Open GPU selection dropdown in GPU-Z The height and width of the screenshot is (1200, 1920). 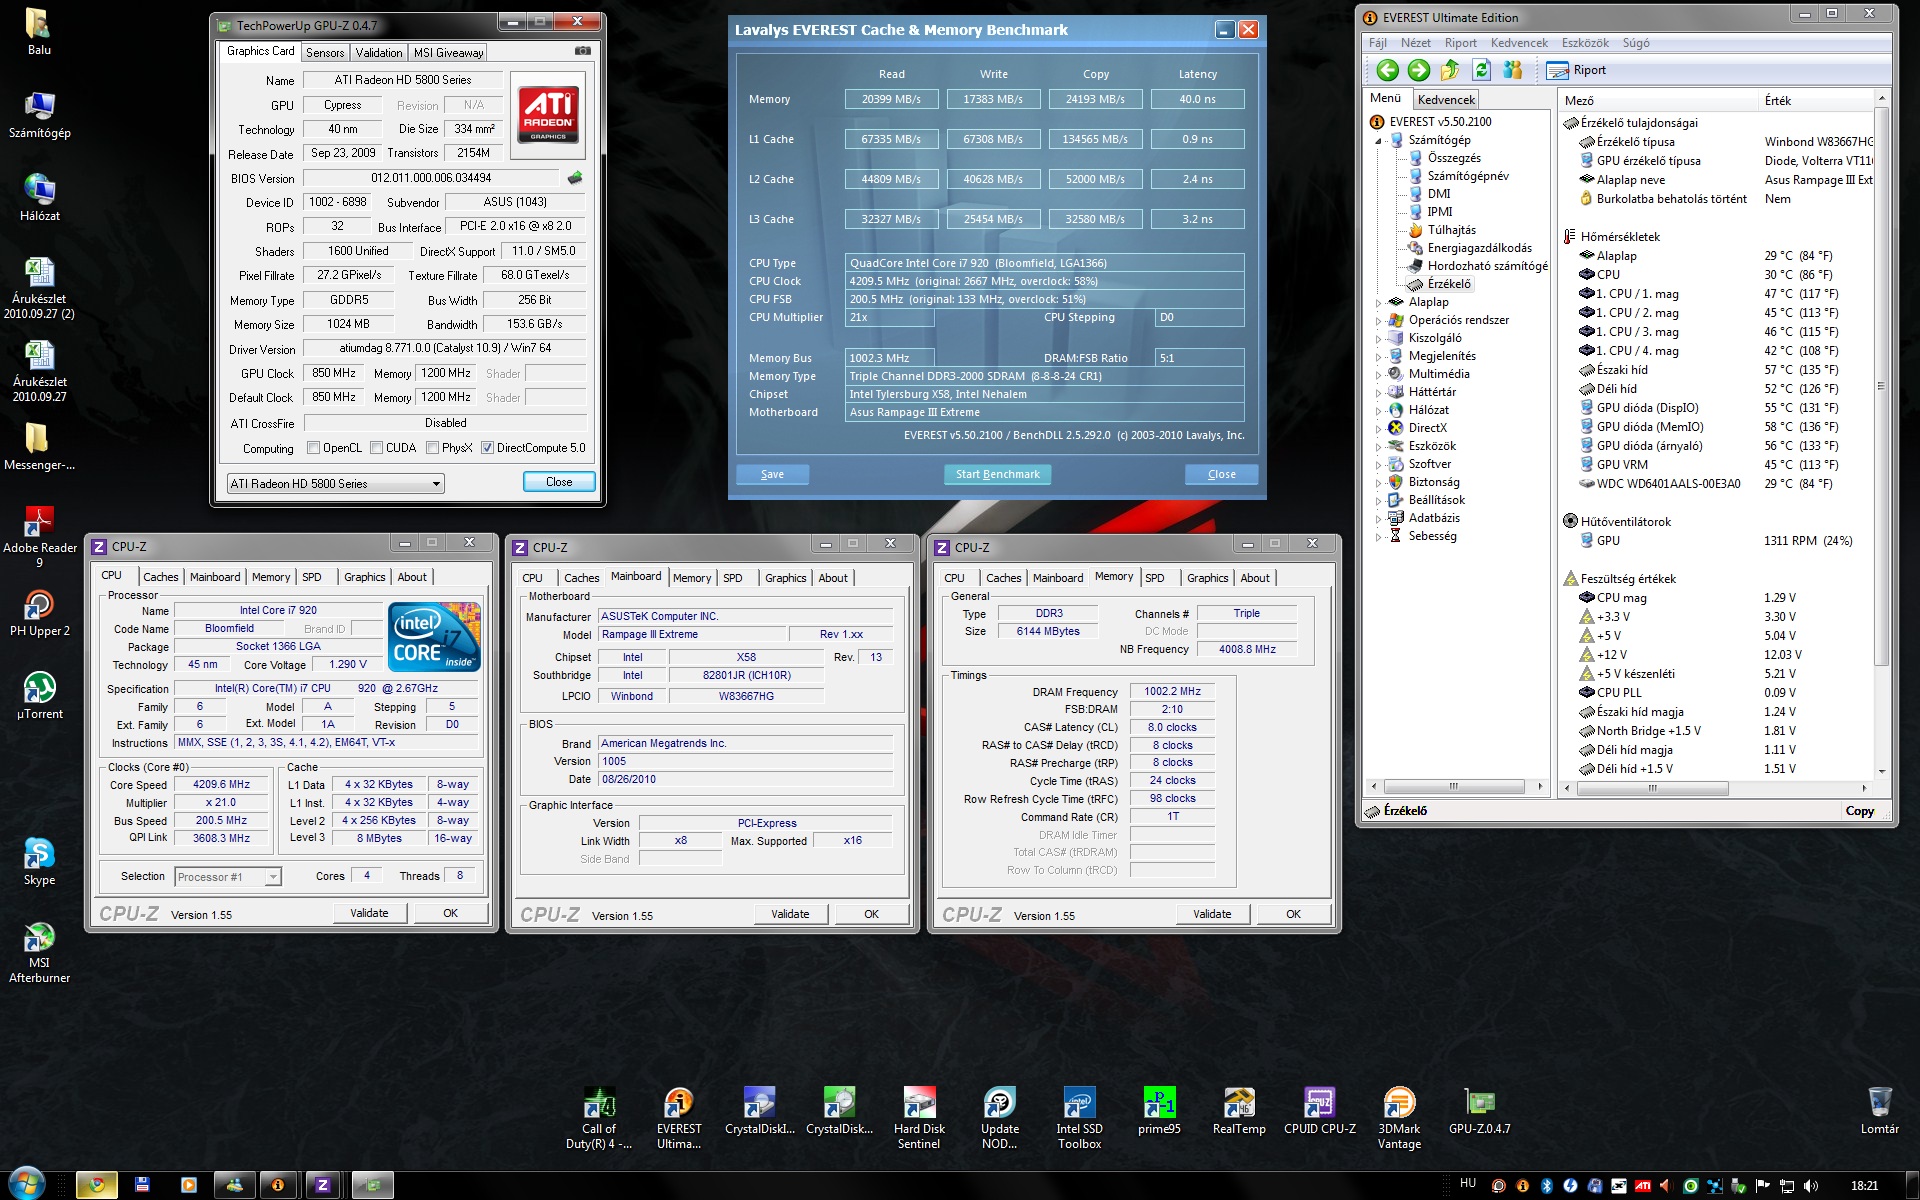[x=335, y=484]
